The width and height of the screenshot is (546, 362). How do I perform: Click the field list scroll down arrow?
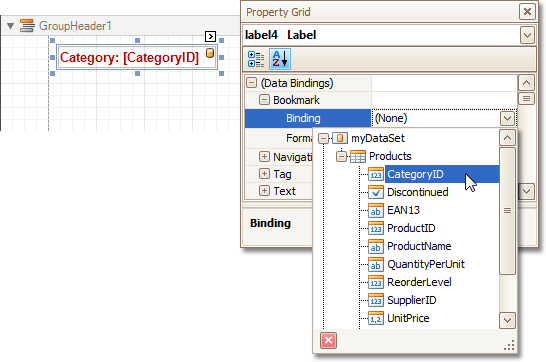(x=507, y=320)
